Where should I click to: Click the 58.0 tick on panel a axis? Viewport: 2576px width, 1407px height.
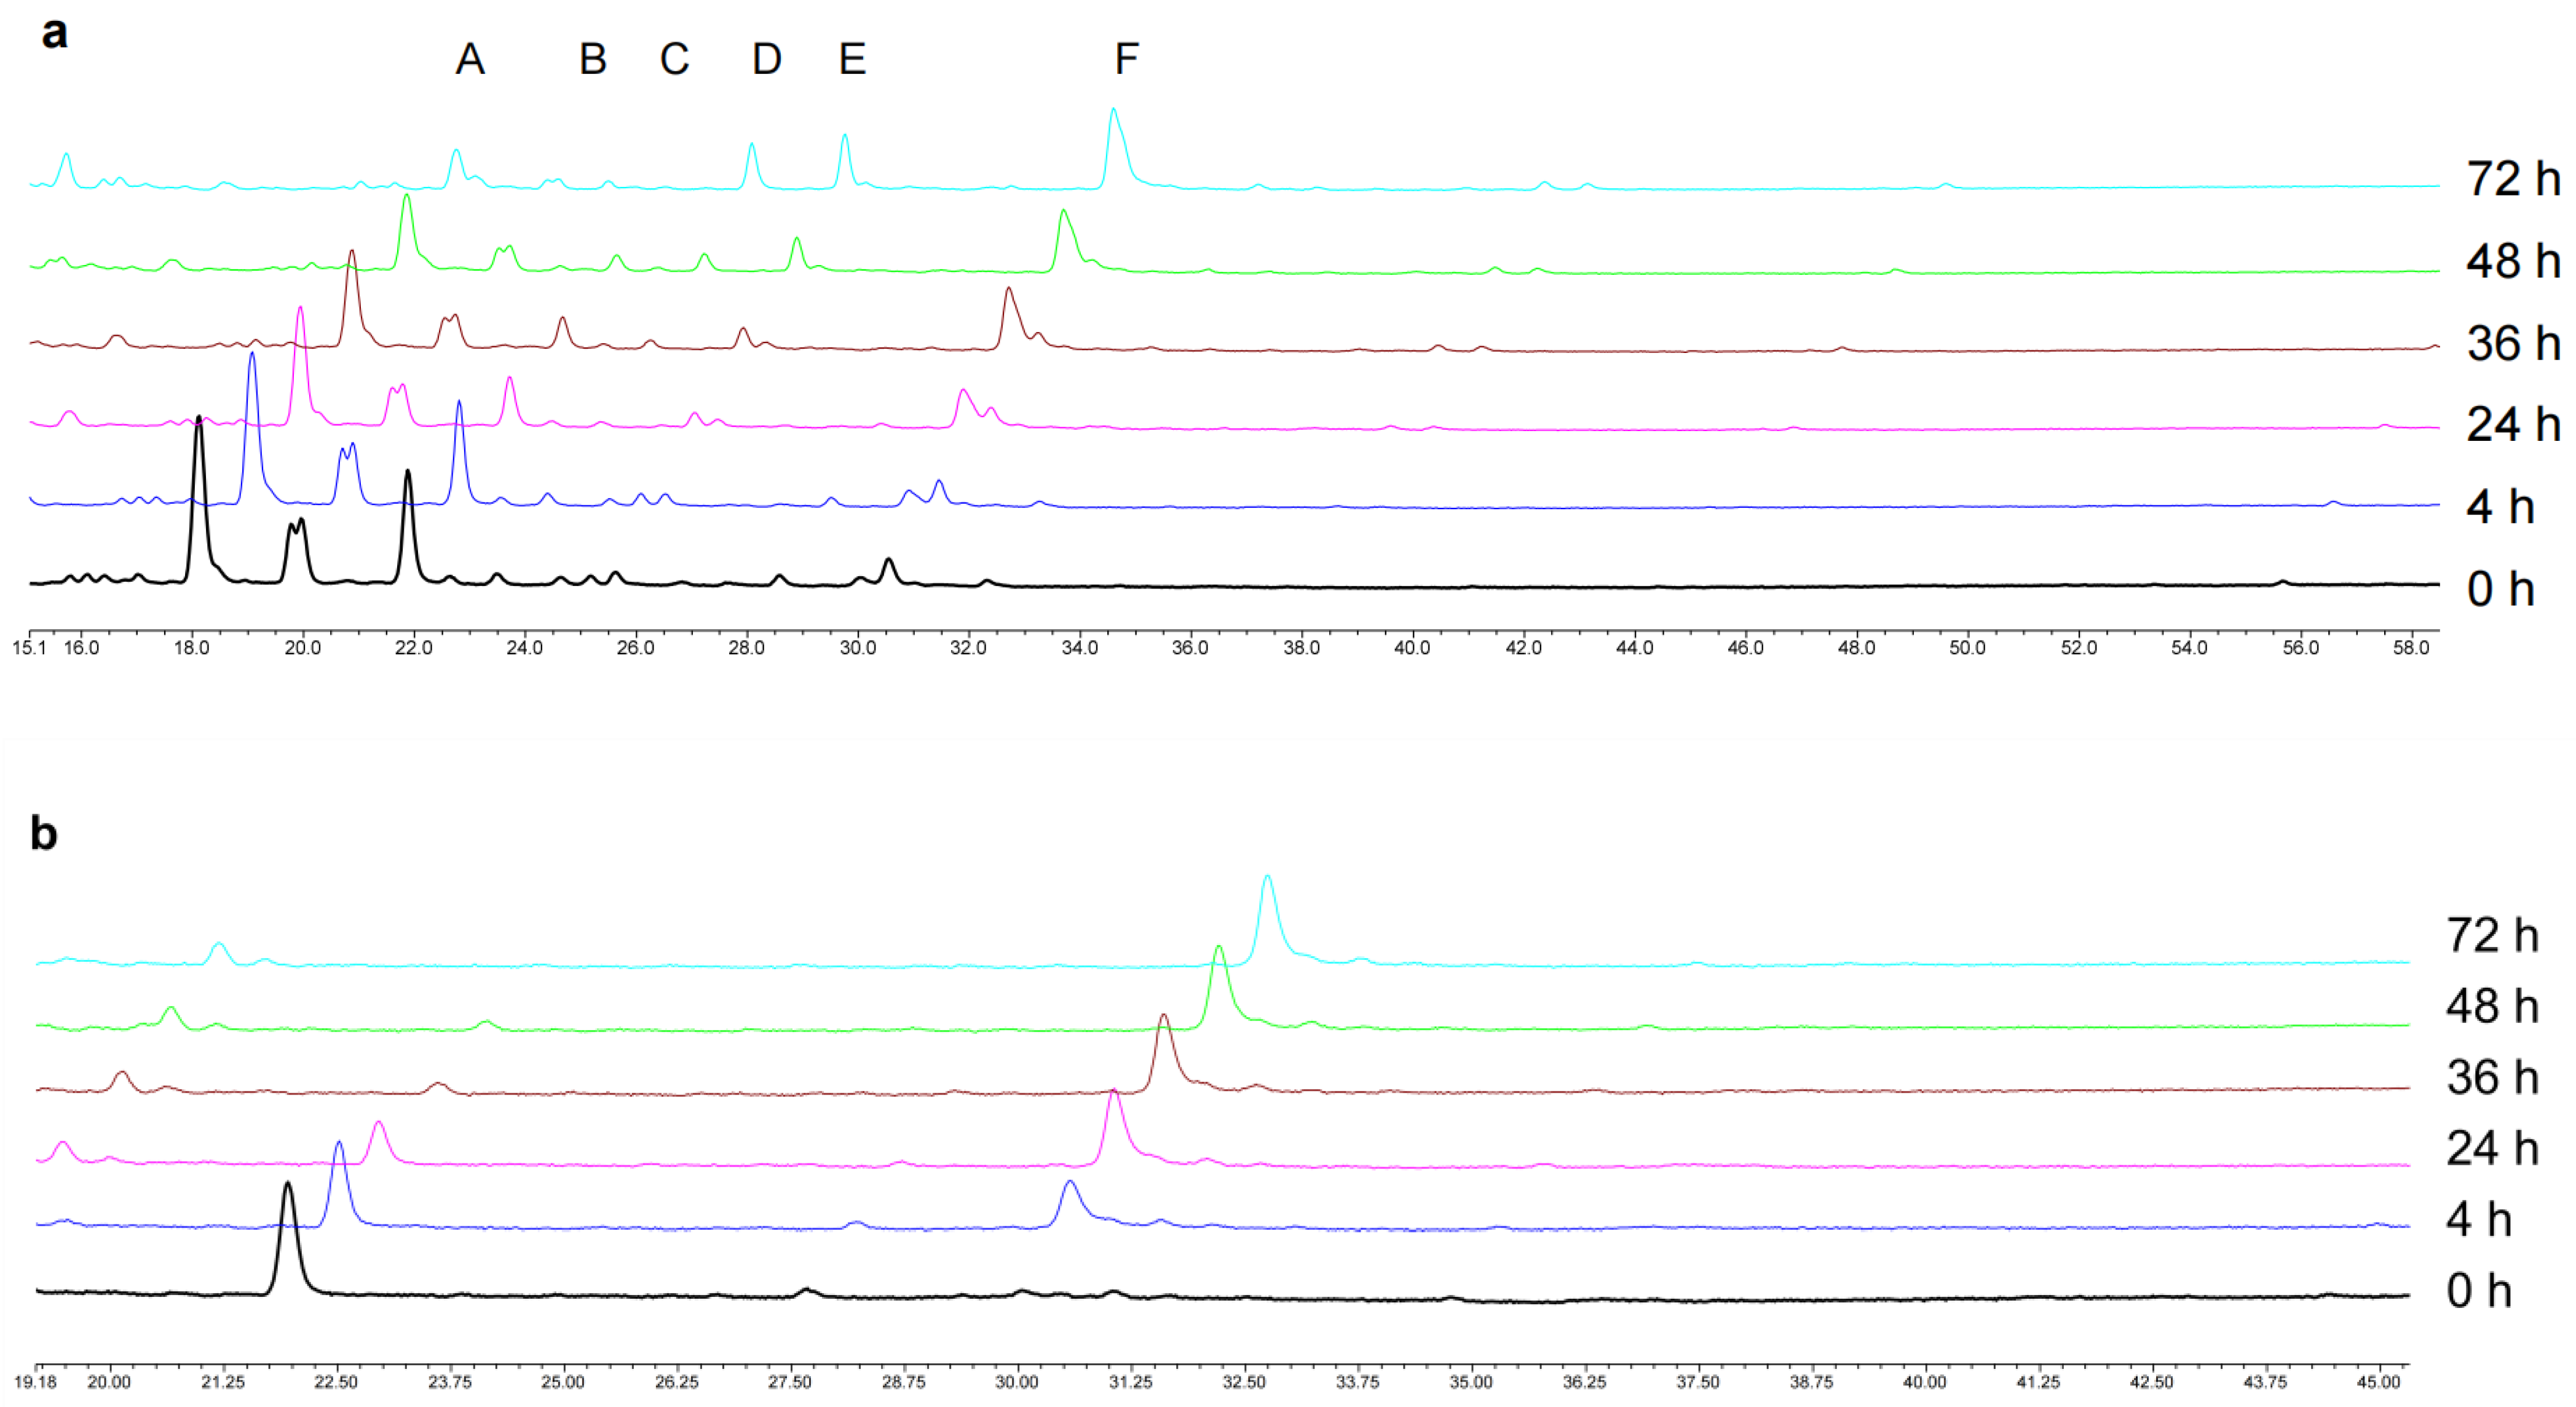[2411, 648]
